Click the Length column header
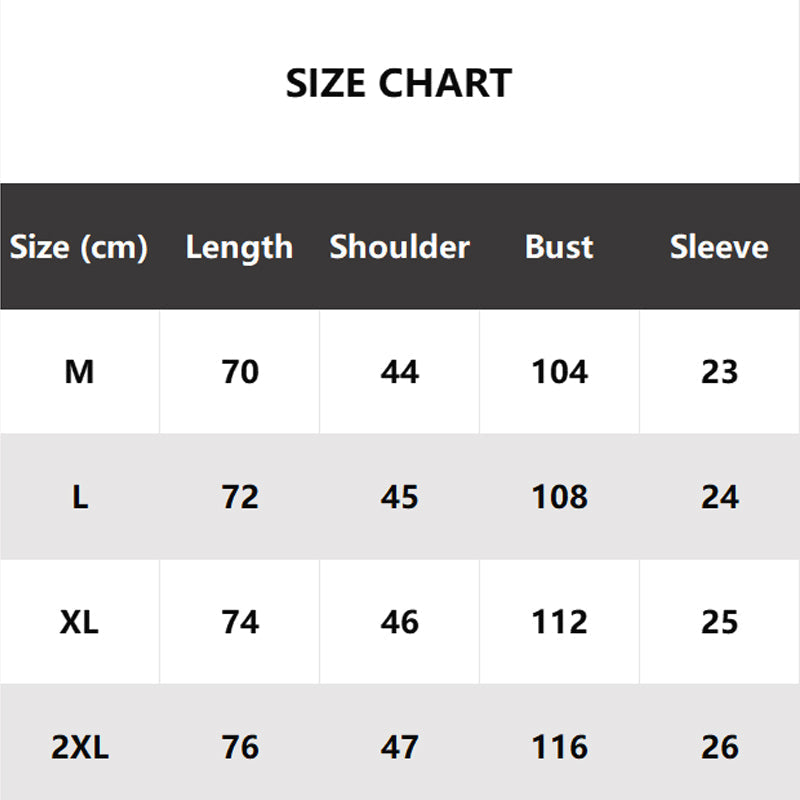 239,247
